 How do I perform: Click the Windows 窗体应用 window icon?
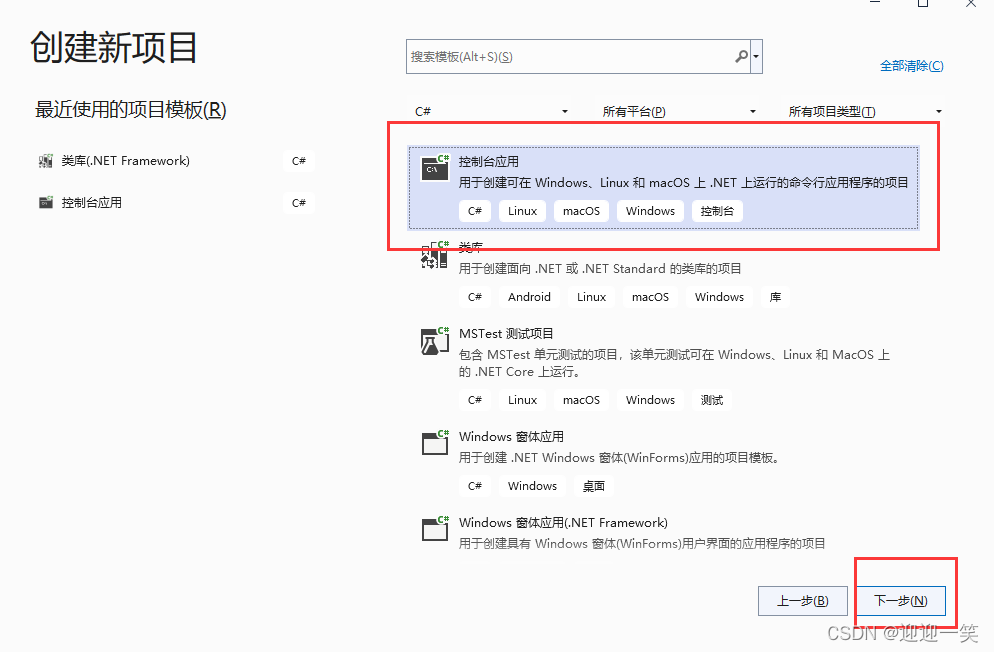click(x=435, y=443)
